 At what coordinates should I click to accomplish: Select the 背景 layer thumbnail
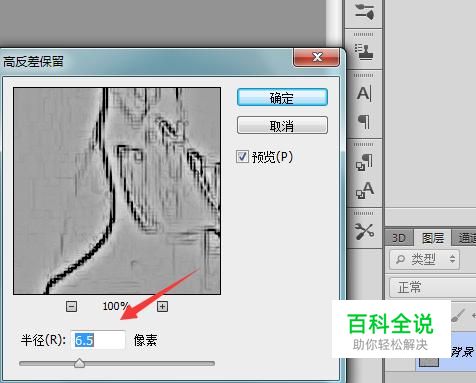(x=429, y=361)
